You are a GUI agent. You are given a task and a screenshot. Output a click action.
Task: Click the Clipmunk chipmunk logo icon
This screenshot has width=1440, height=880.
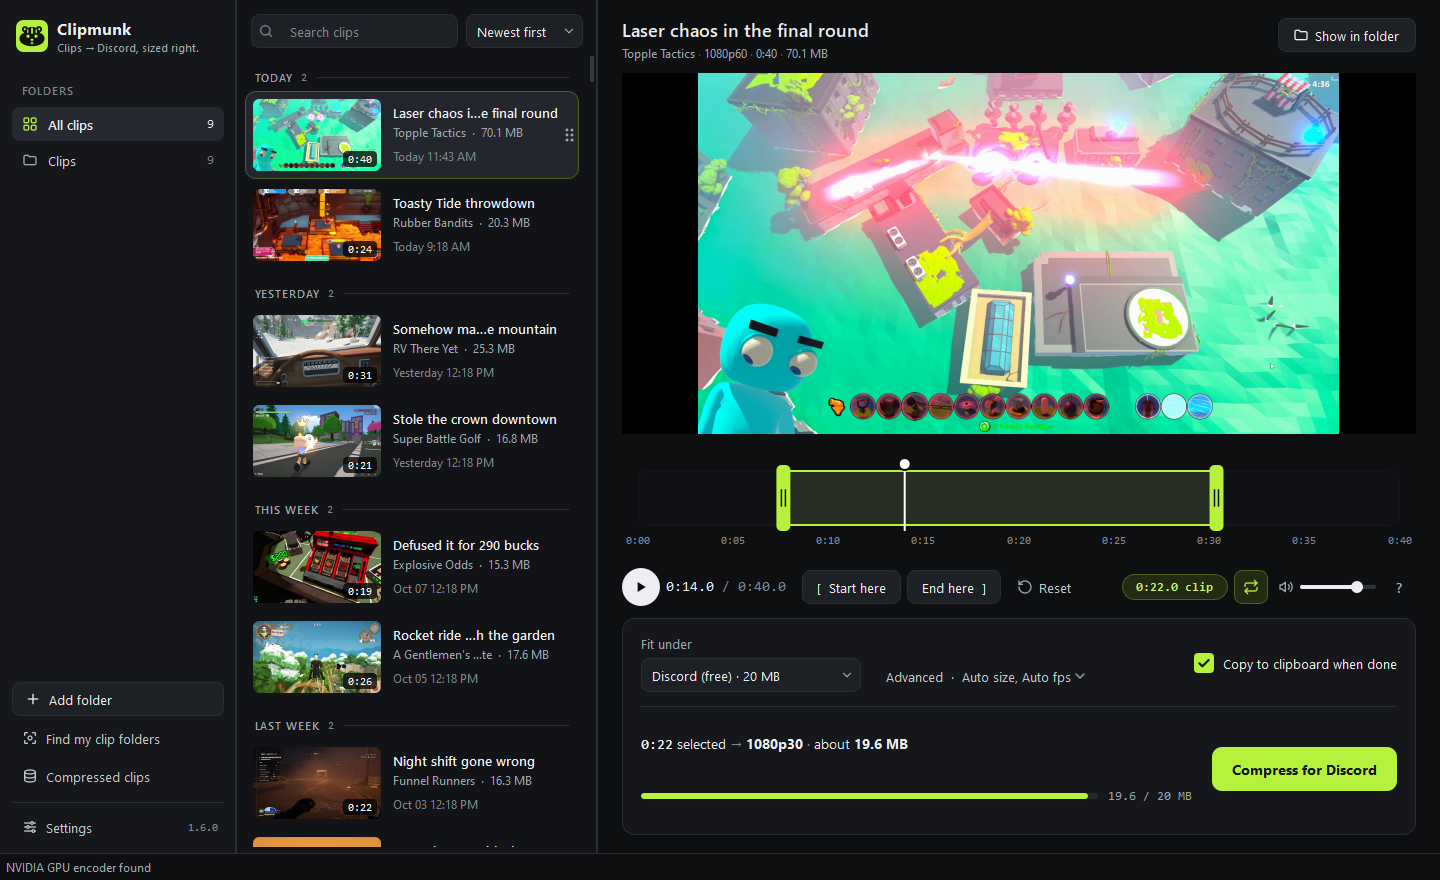click(x=32, y=36)
